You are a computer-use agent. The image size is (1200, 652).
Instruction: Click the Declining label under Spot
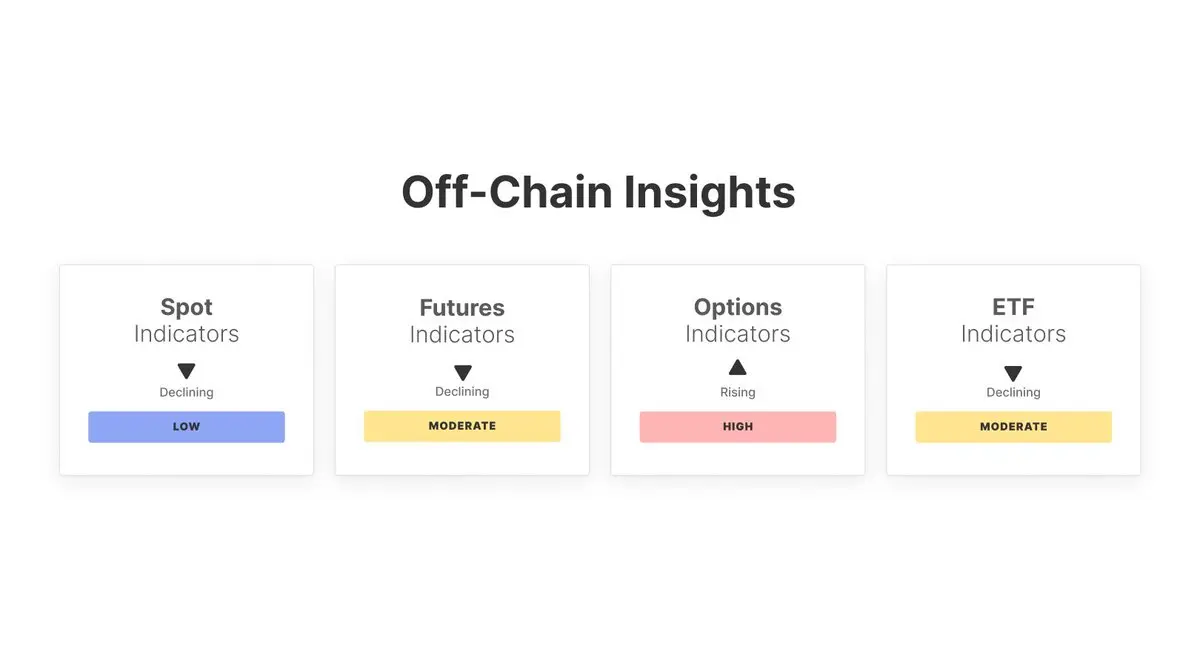pyautogui.click(x=186, y=393)
